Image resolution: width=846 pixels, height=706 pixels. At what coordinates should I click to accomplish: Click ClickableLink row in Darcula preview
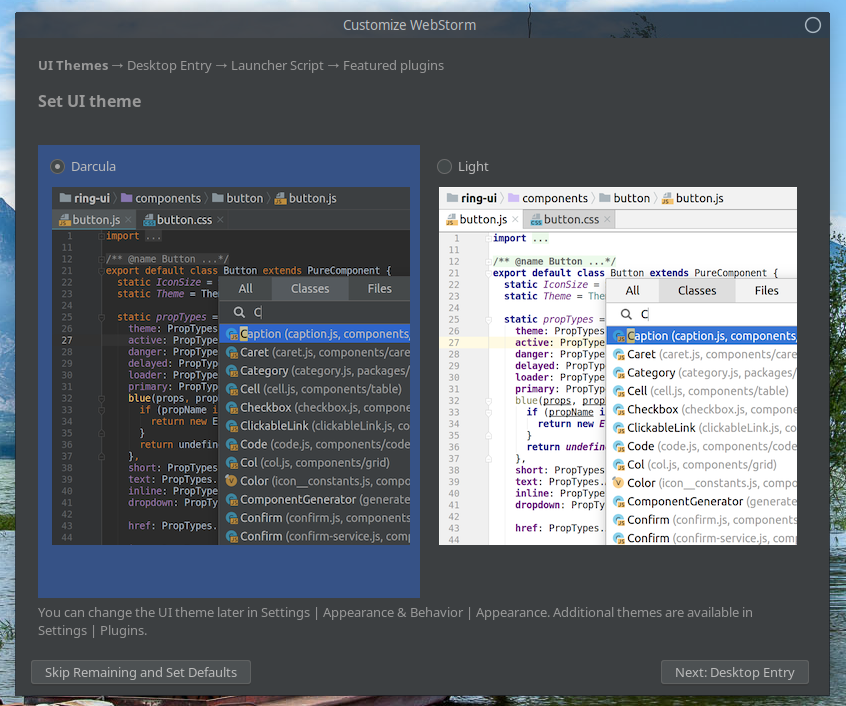(x=315, y=426)
